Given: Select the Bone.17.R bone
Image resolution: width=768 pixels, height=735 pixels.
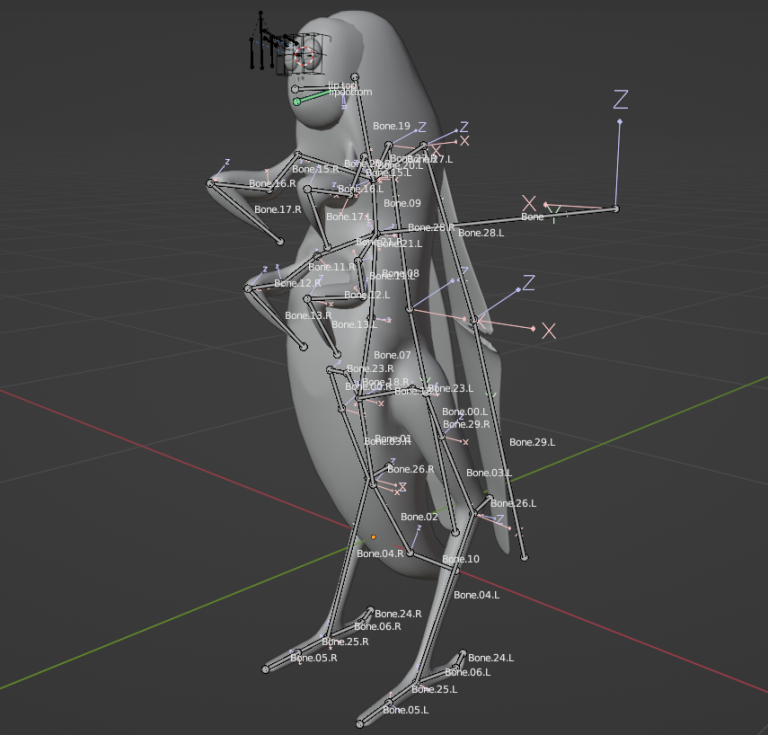Looking at the screenshot, I should pos(277,210).
